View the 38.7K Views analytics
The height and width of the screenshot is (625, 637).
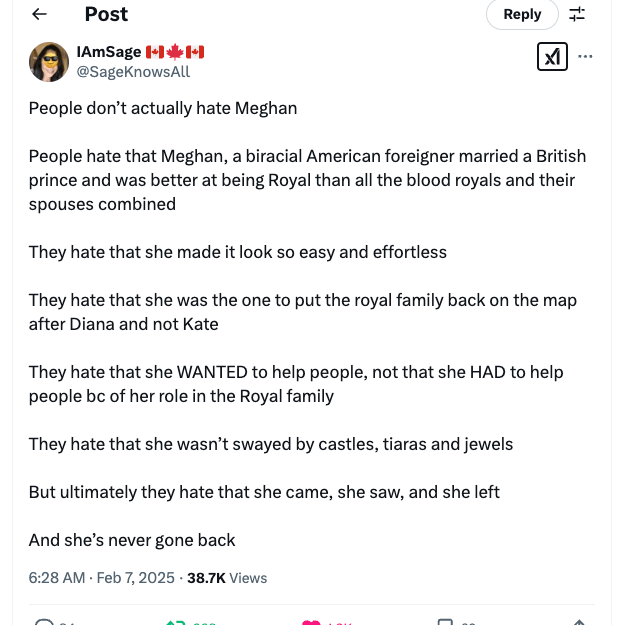[227, 578]
